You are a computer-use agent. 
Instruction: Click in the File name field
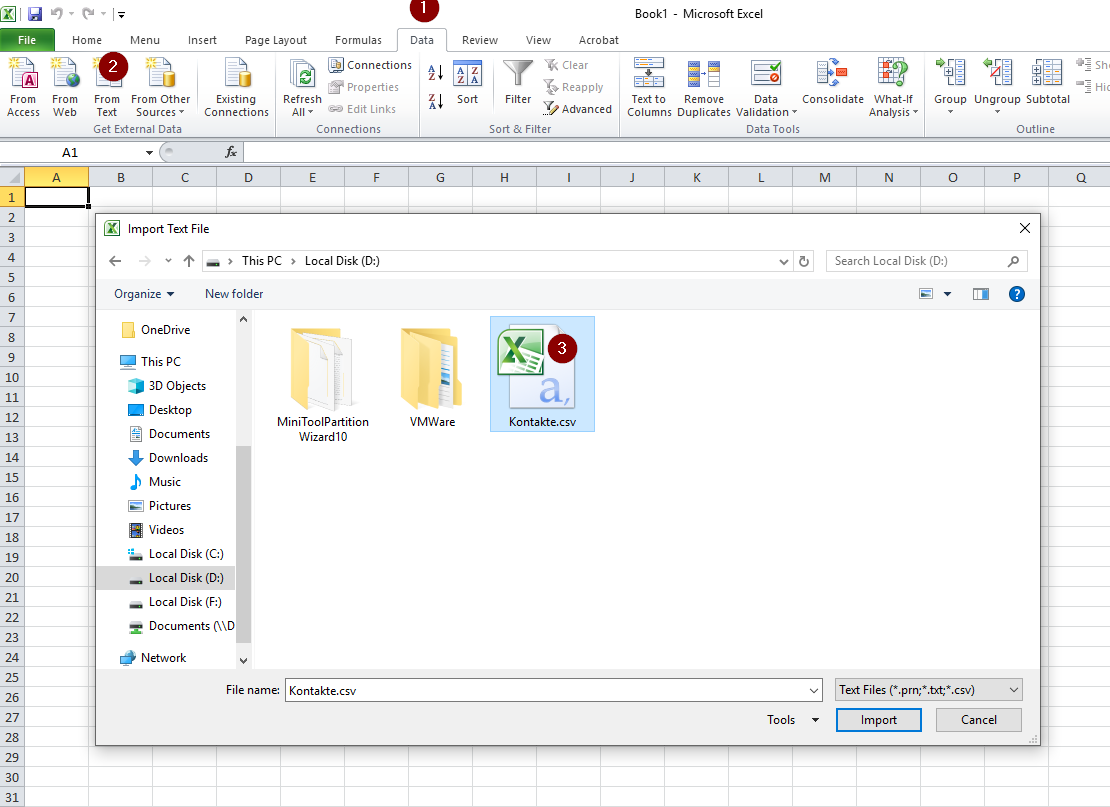[545, 690]
